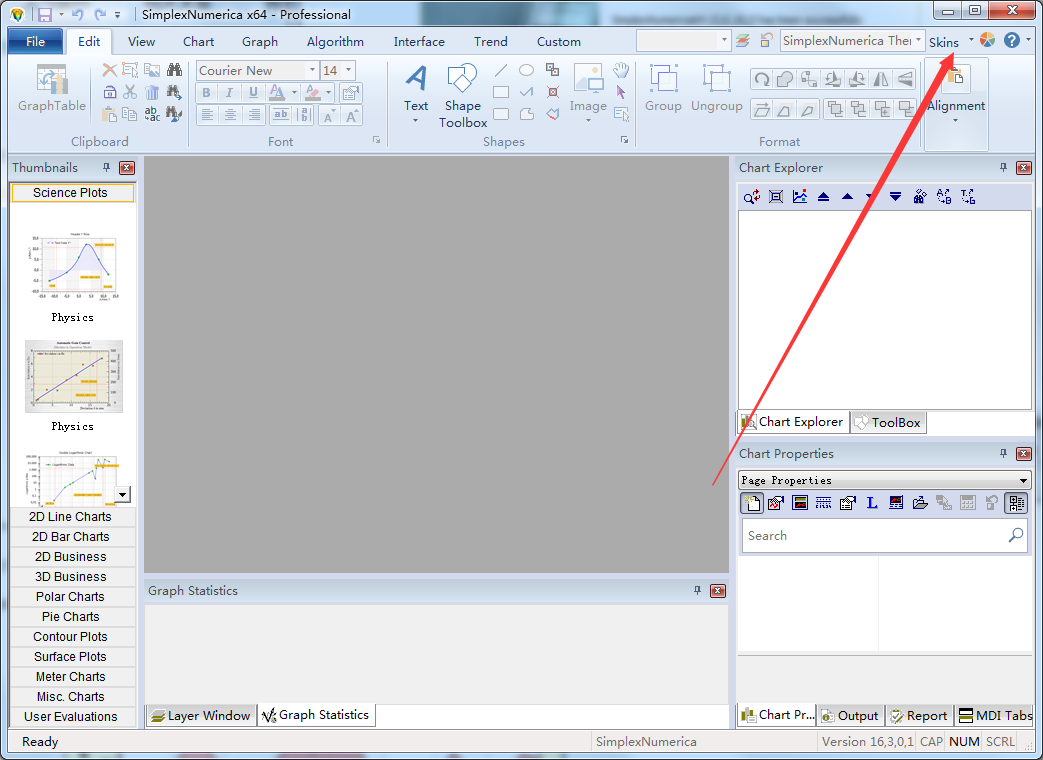Image resolution: width=1043 pixels, height=760 pixels.
Task: Toggle Bold formatting
Action: pos(206,92)
